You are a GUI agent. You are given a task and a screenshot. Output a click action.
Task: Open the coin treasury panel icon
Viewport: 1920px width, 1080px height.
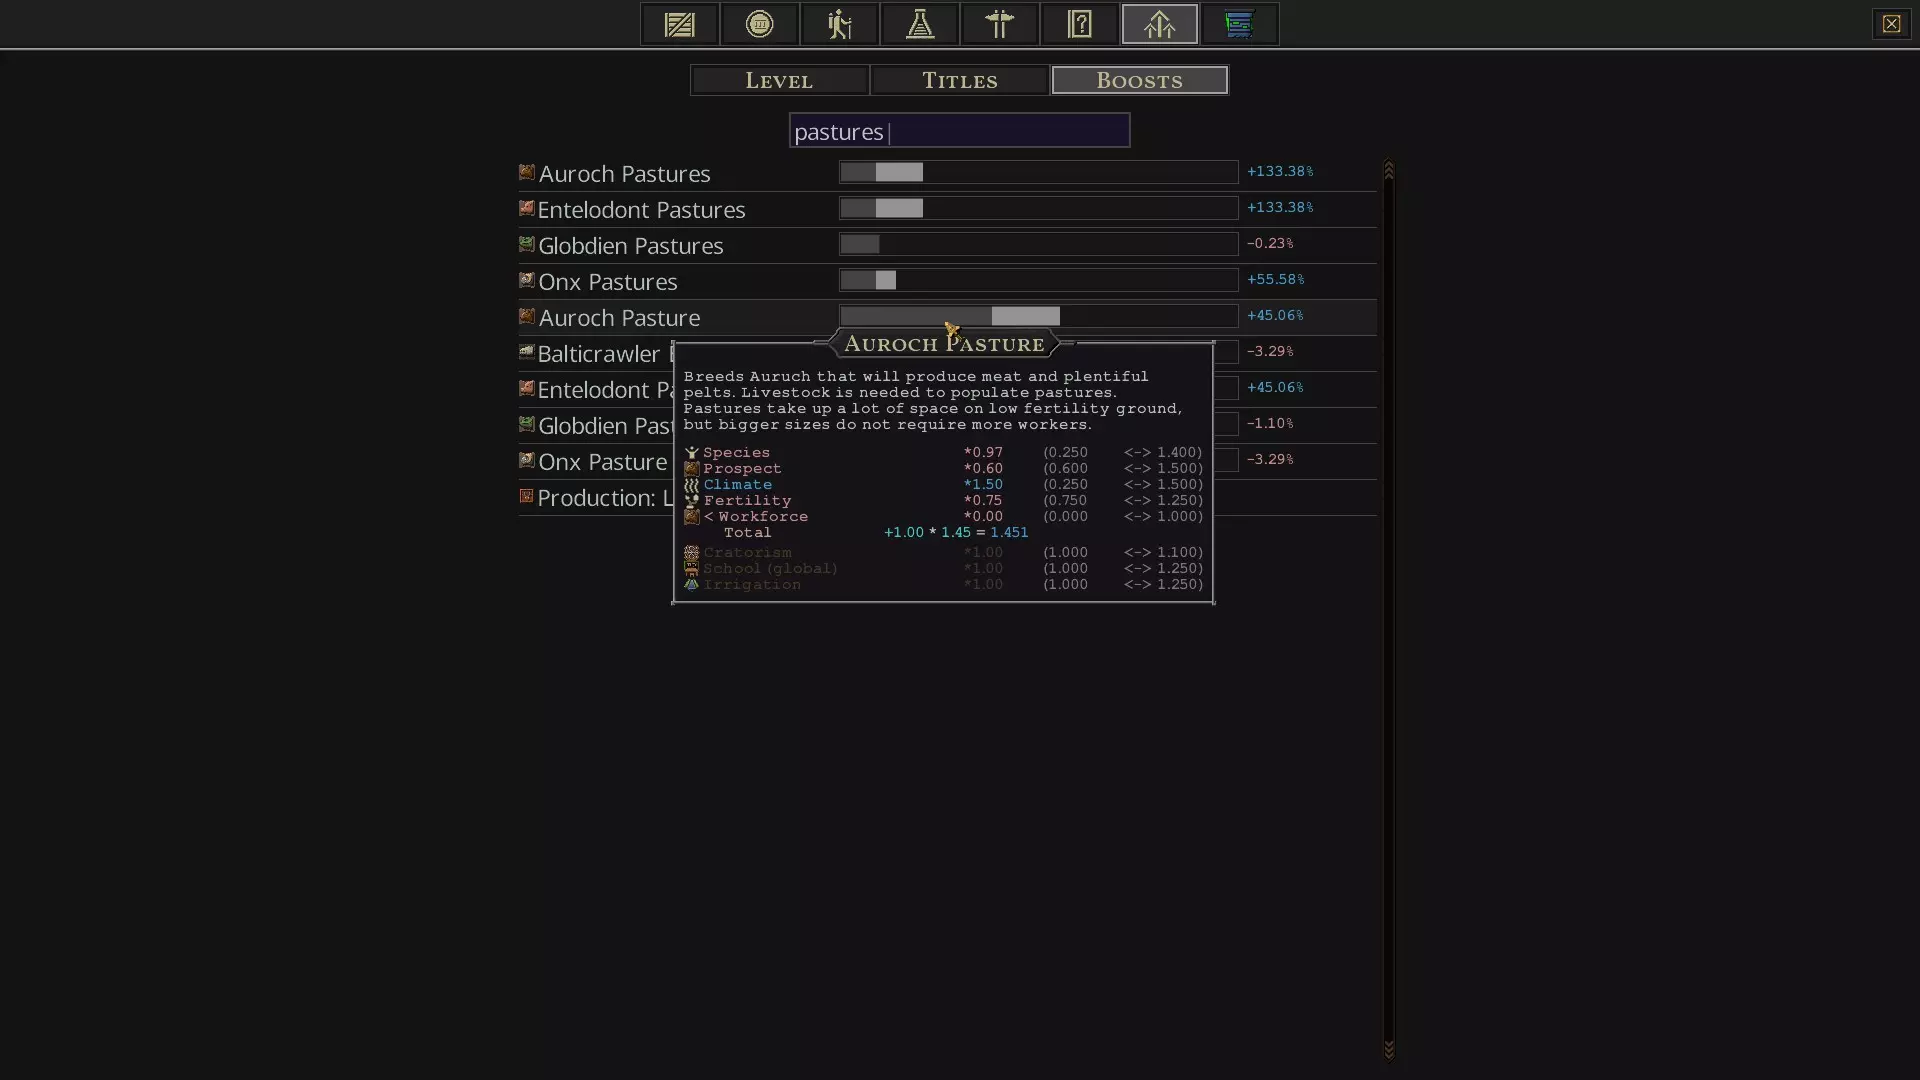coord(759,24)
